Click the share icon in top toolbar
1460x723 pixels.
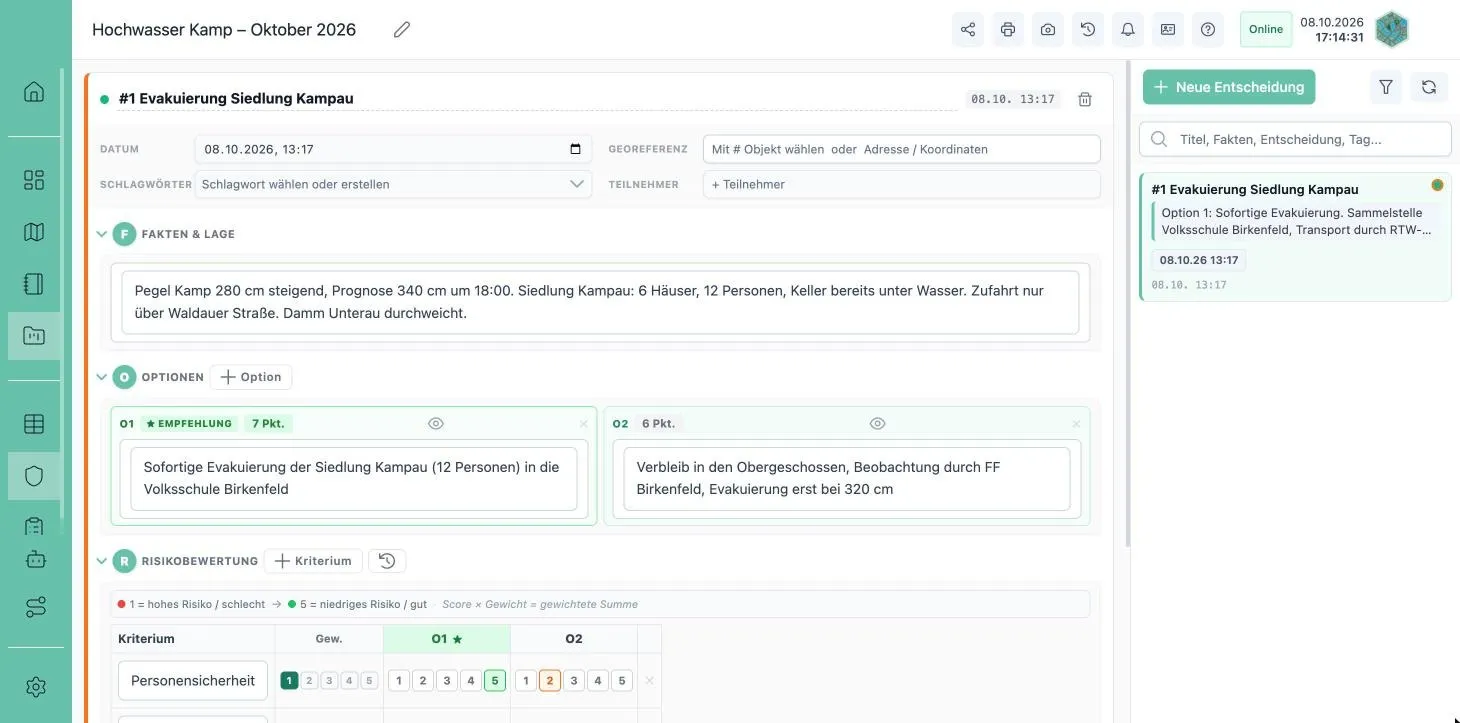(x=968, y=30)
